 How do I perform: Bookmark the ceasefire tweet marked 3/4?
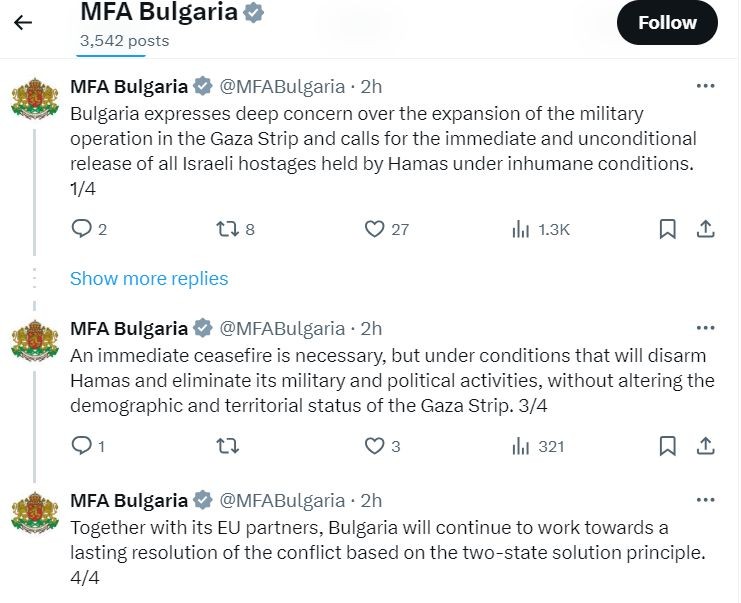pyautogui.click(x=667, y=446)
